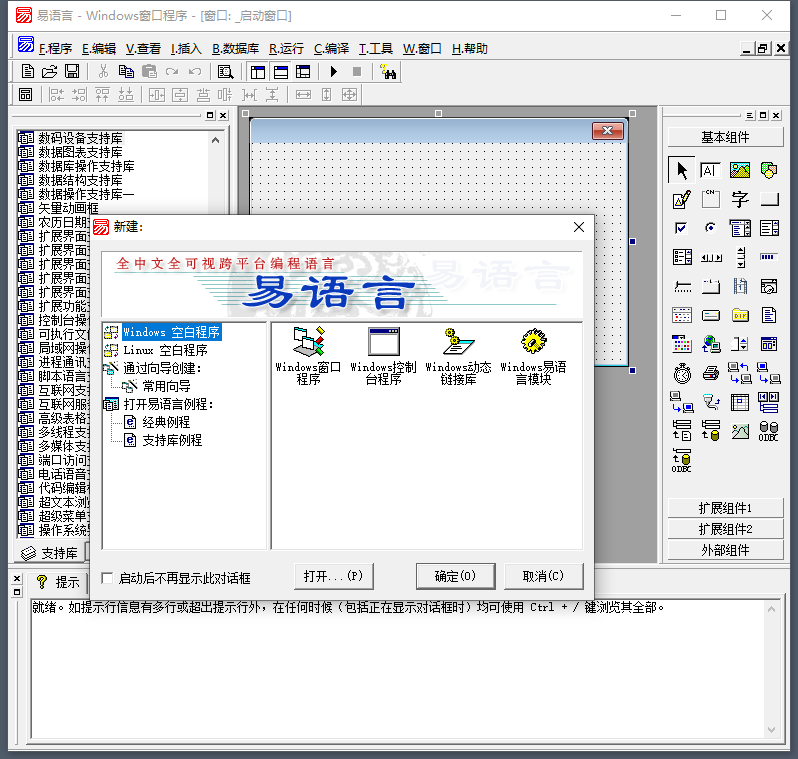Screen dimensions: 798x759
Task: Select the label 'A' component icon
Action: [710, 170]
